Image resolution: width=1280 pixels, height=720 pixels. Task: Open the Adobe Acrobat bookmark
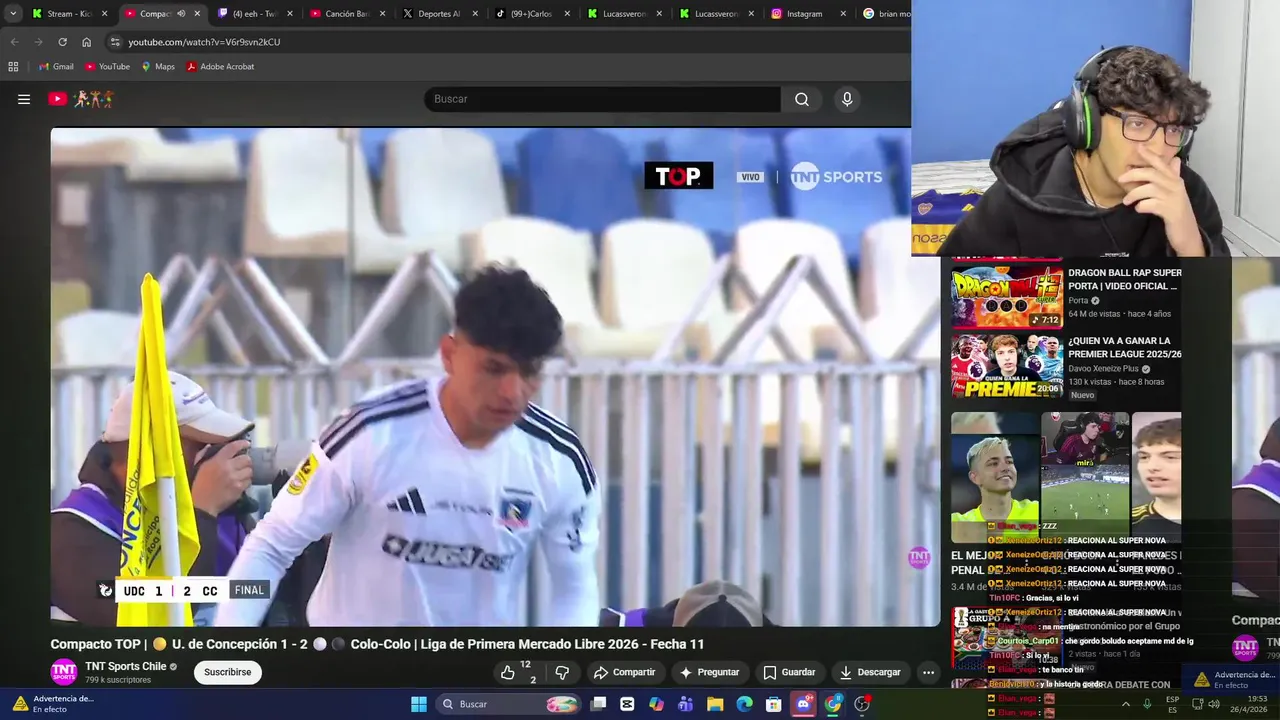tap(220, 67)
